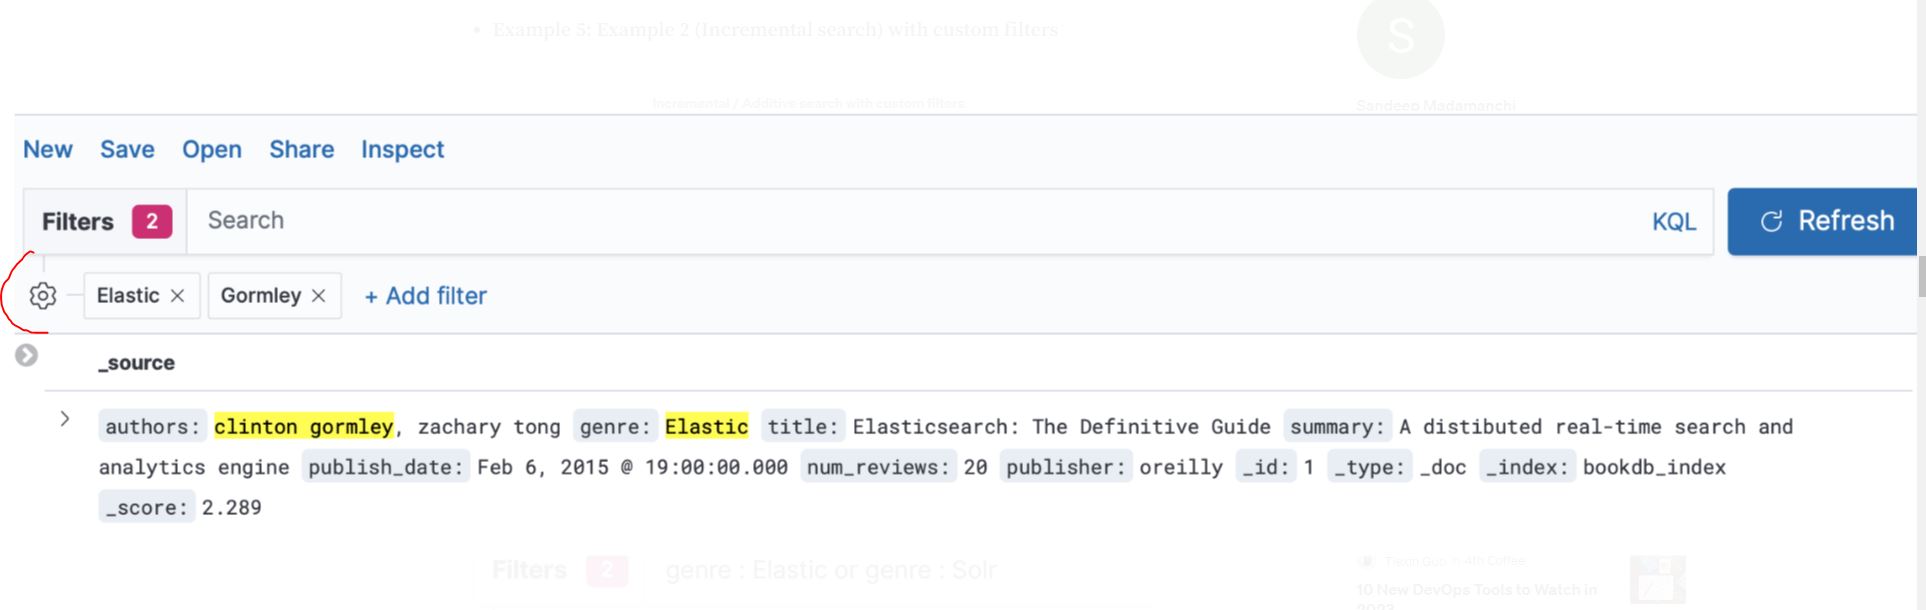Toggle the Filters button with badge 2
This screenshot has height=610, width=1926.
coord(105,221)
